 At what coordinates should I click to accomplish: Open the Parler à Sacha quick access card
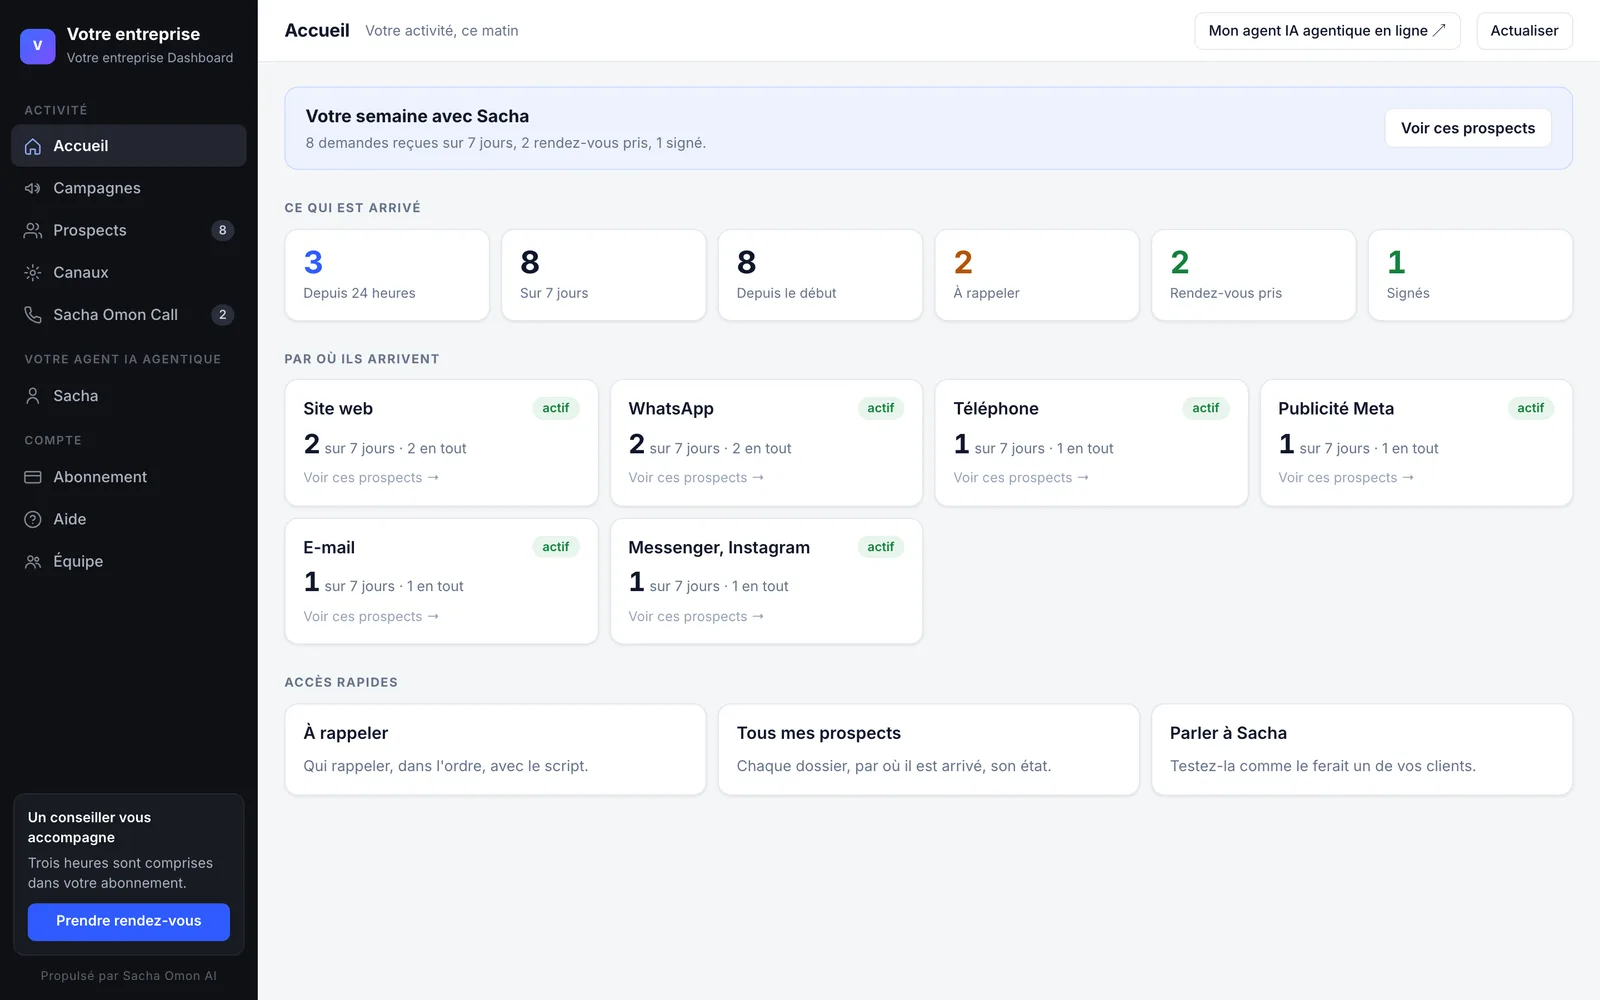click(x=1362, y=750)
